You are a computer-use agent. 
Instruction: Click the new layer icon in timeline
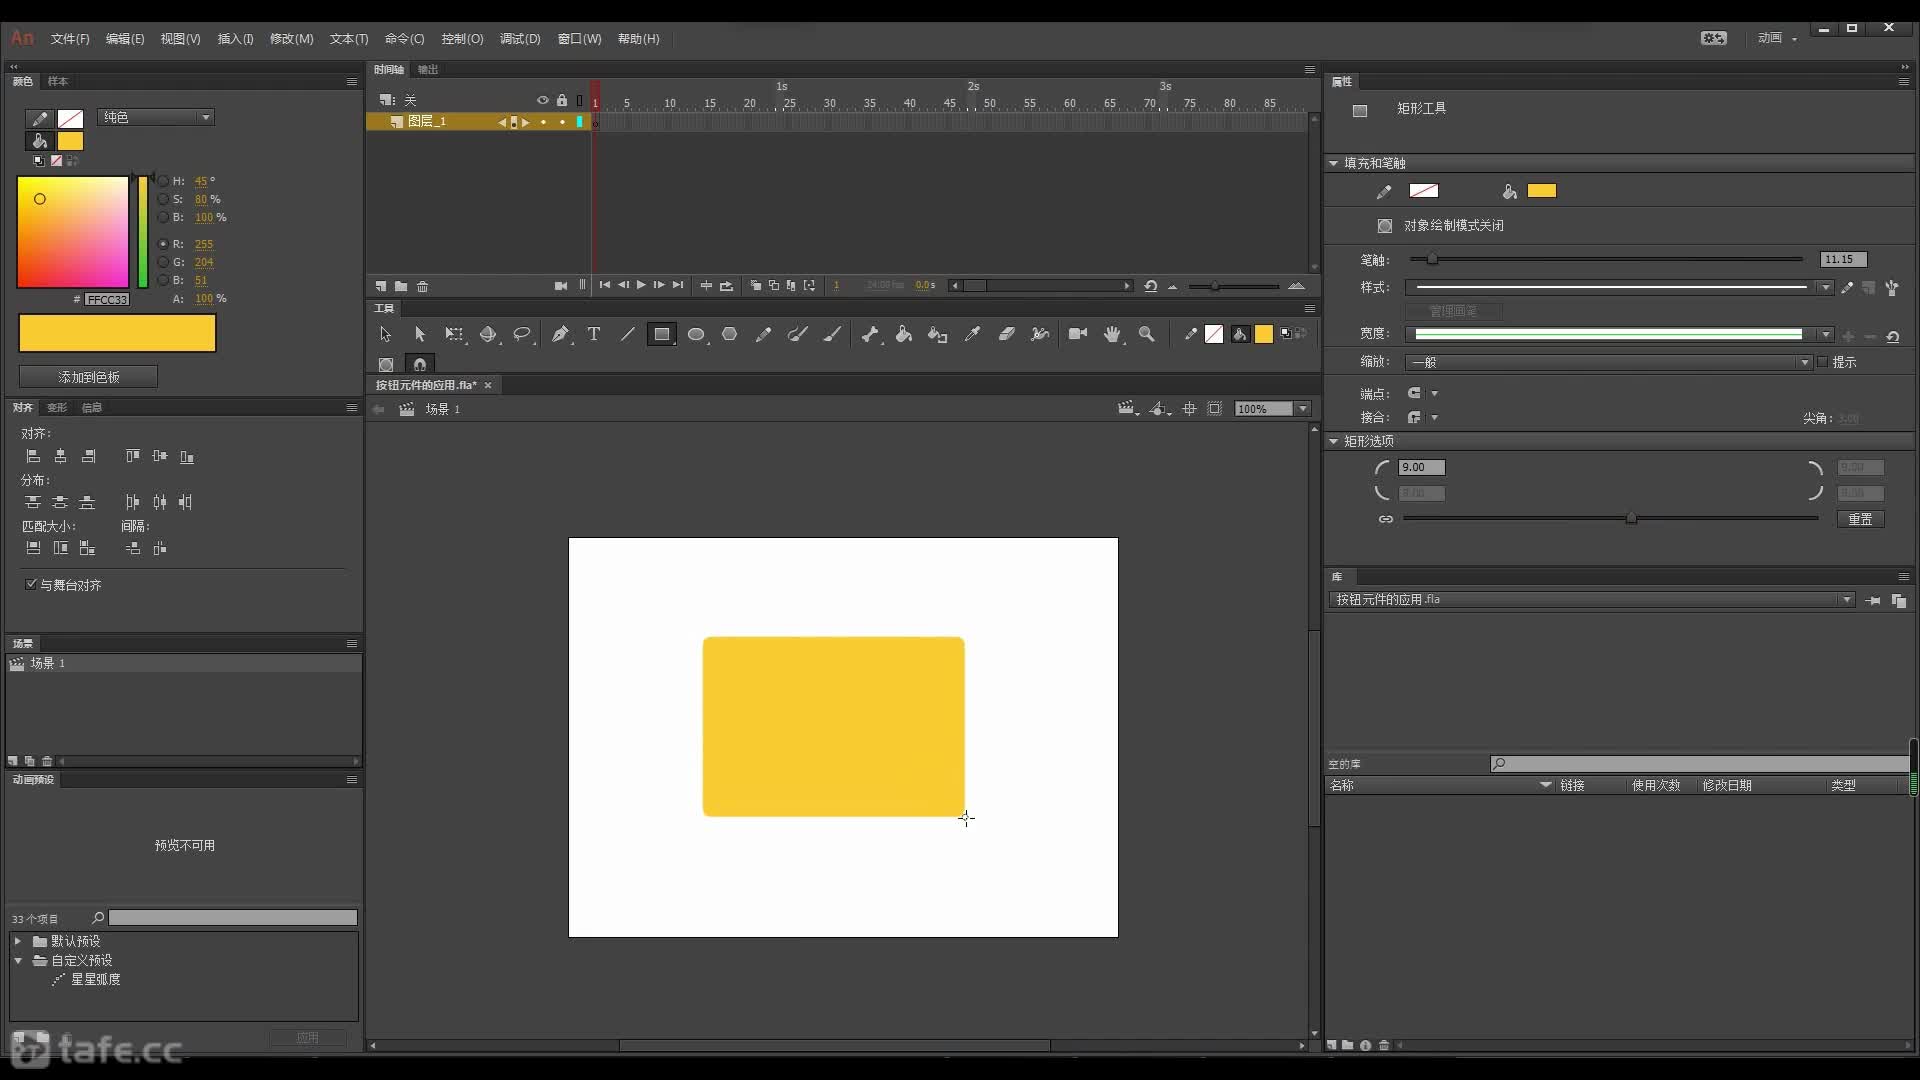[381, 286]
